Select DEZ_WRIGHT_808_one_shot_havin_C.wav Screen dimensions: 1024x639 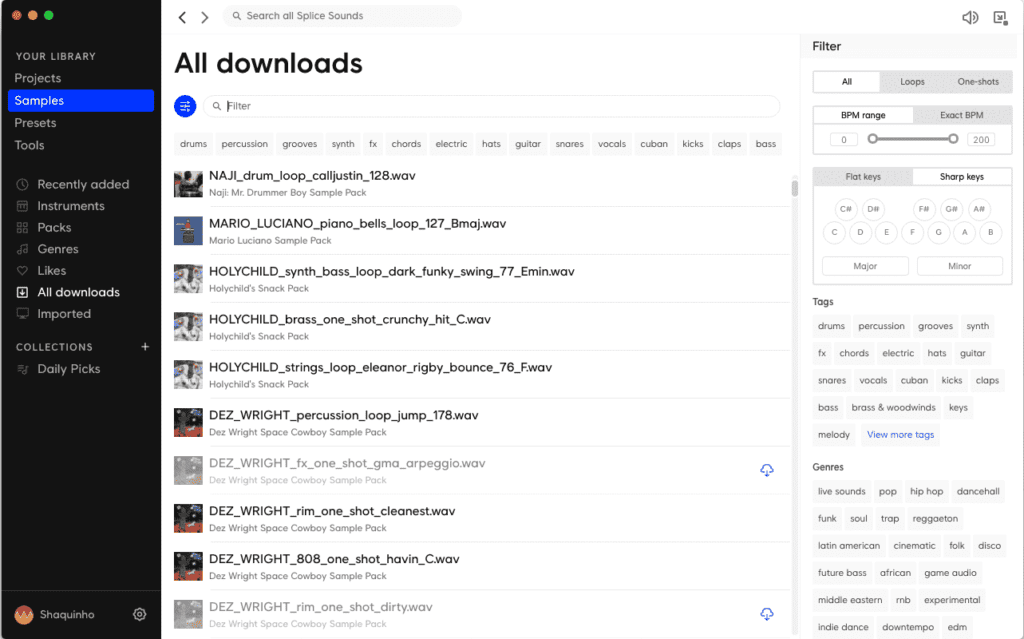tap(482, 566)
